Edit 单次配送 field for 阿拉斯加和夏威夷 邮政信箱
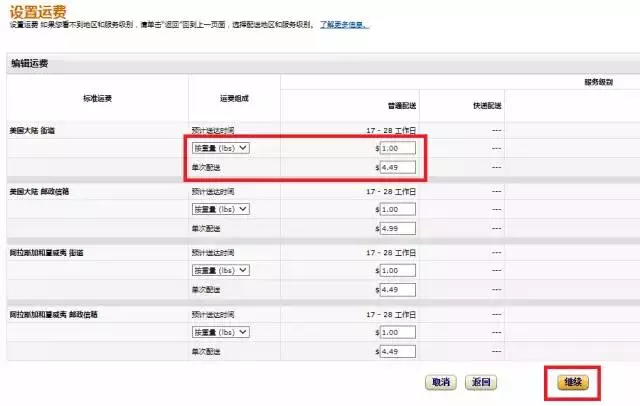 (x=398, y=351)
